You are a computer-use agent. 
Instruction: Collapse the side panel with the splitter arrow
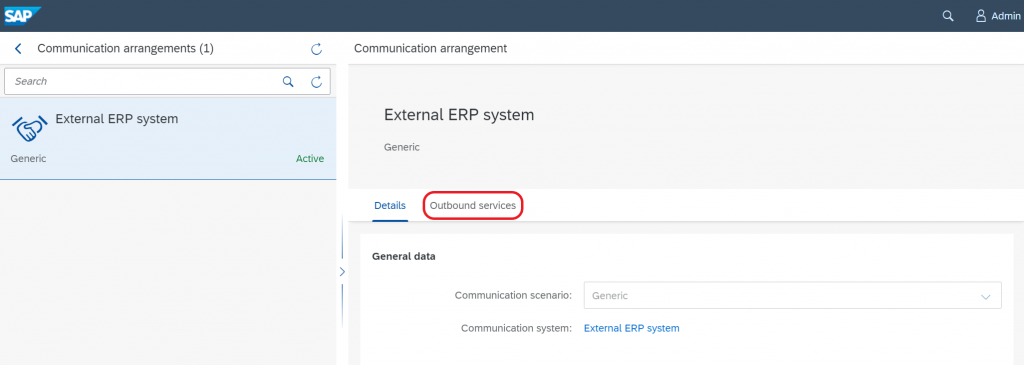(342, 272)
